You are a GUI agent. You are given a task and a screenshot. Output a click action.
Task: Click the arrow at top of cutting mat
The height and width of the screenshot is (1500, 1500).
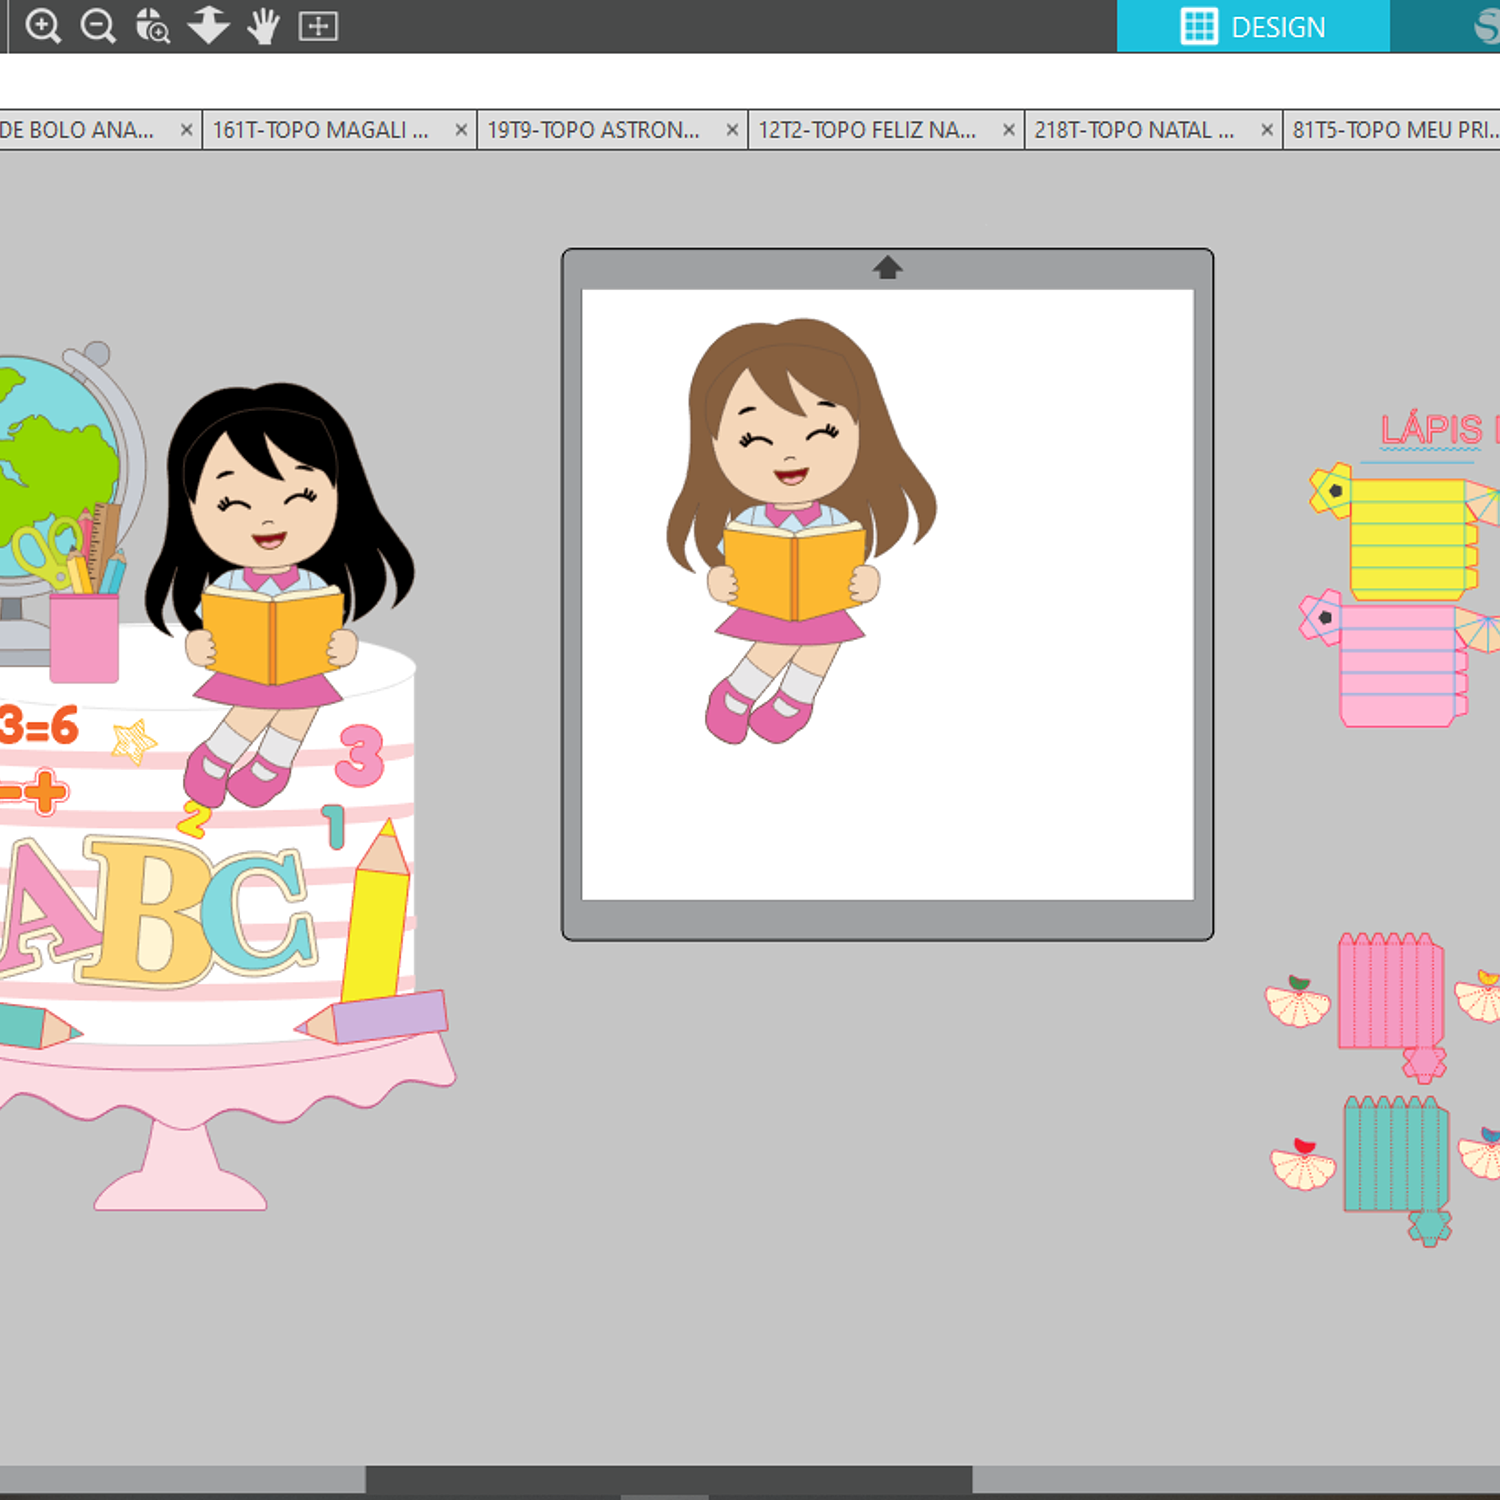click(x=887, y=268)
